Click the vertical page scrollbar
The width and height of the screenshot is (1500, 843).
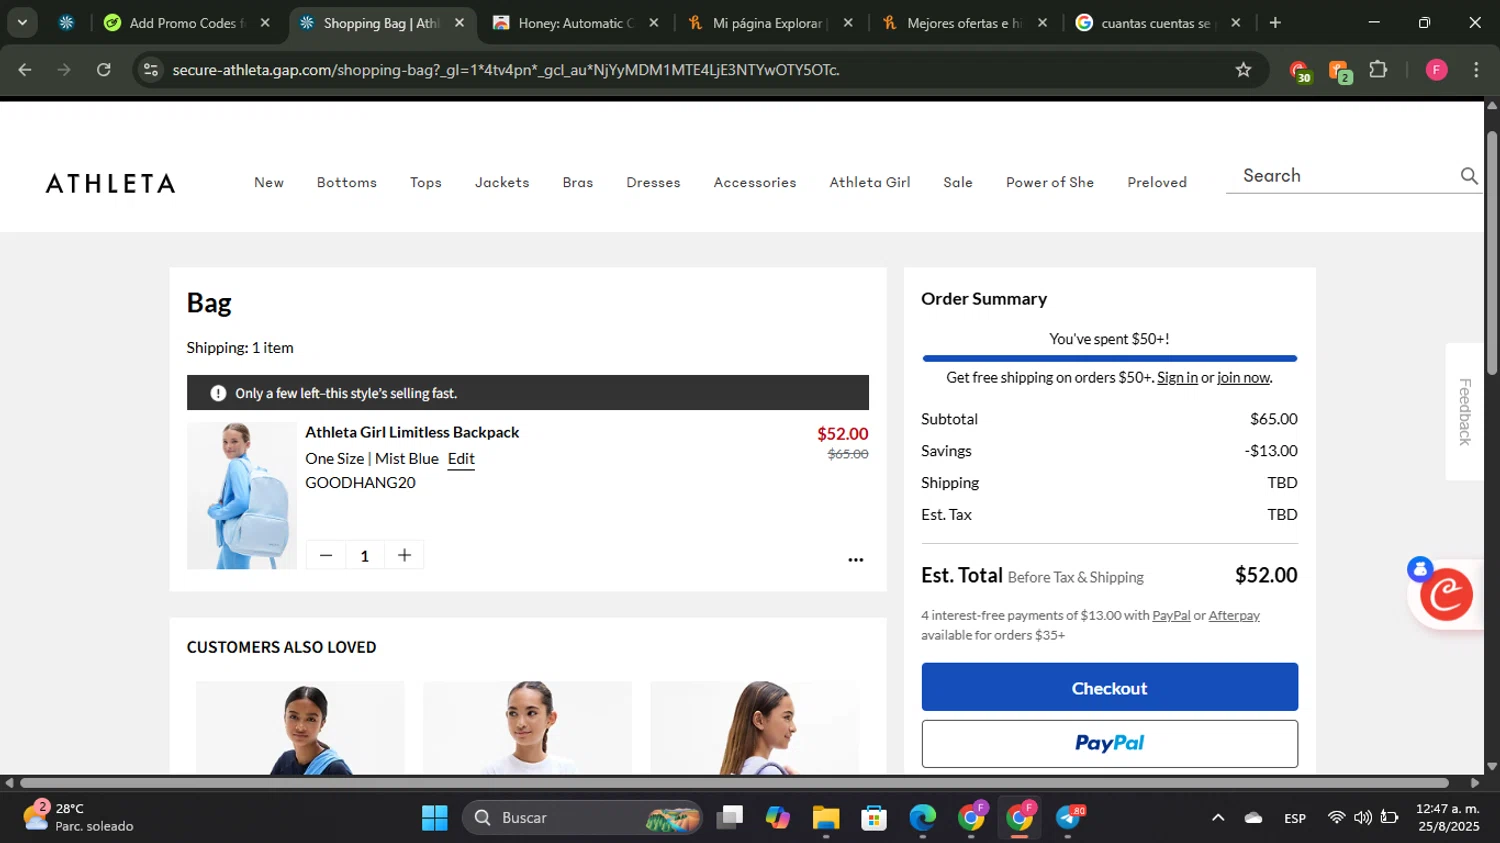pyautogui.click(x=1492, y=253)
